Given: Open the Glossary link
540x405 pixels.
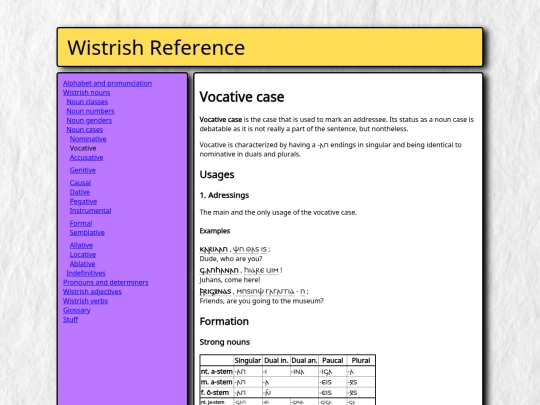Looking at the screenshot, I should 76,311.
